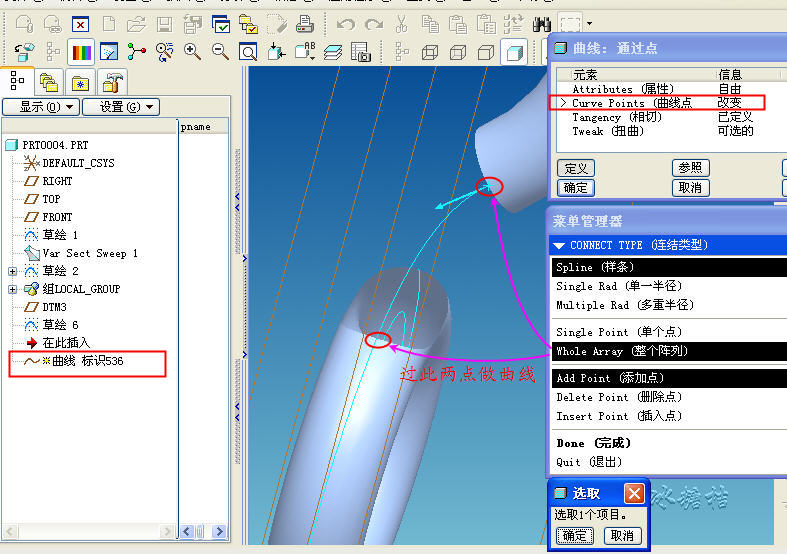Click the reorient view cube icon
787x554 pixels.
276,52
